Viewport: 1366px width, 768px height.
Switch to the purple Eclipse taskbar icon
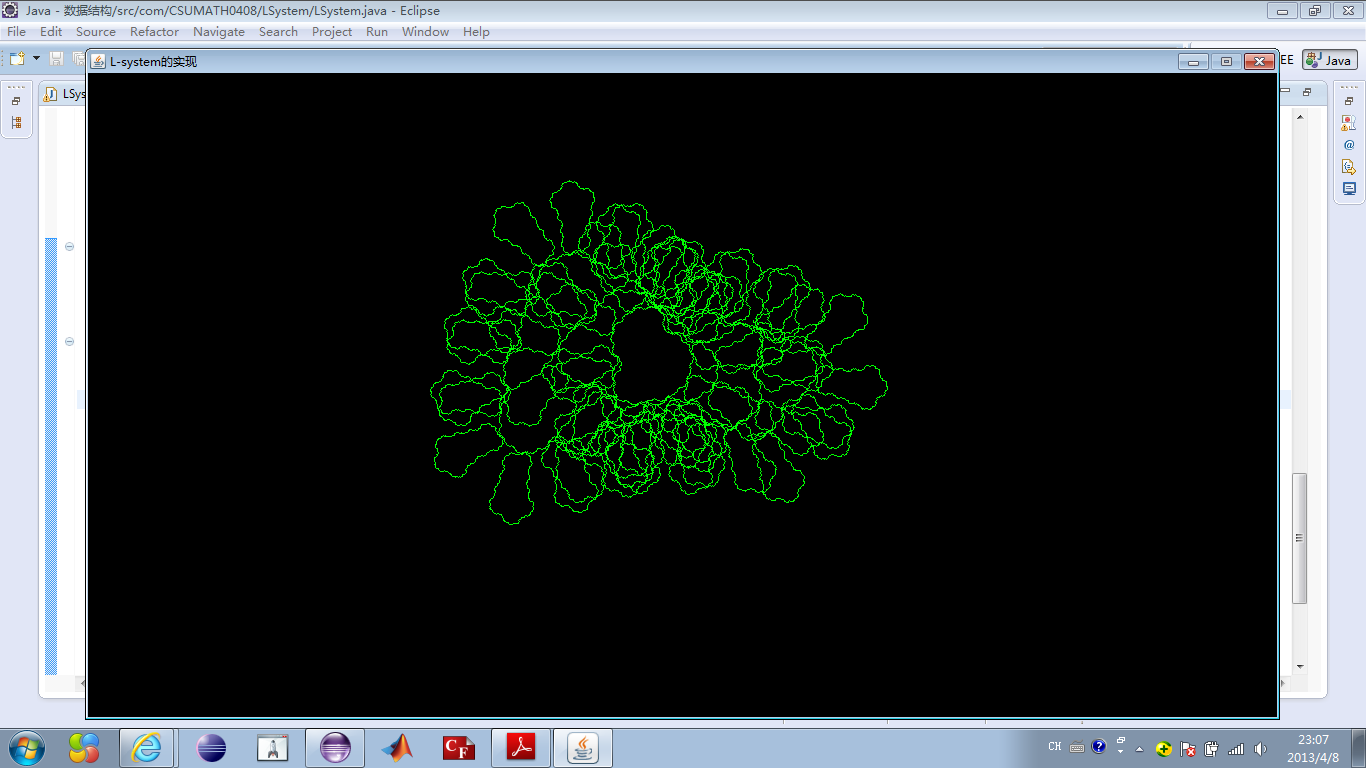coord(335,747)
